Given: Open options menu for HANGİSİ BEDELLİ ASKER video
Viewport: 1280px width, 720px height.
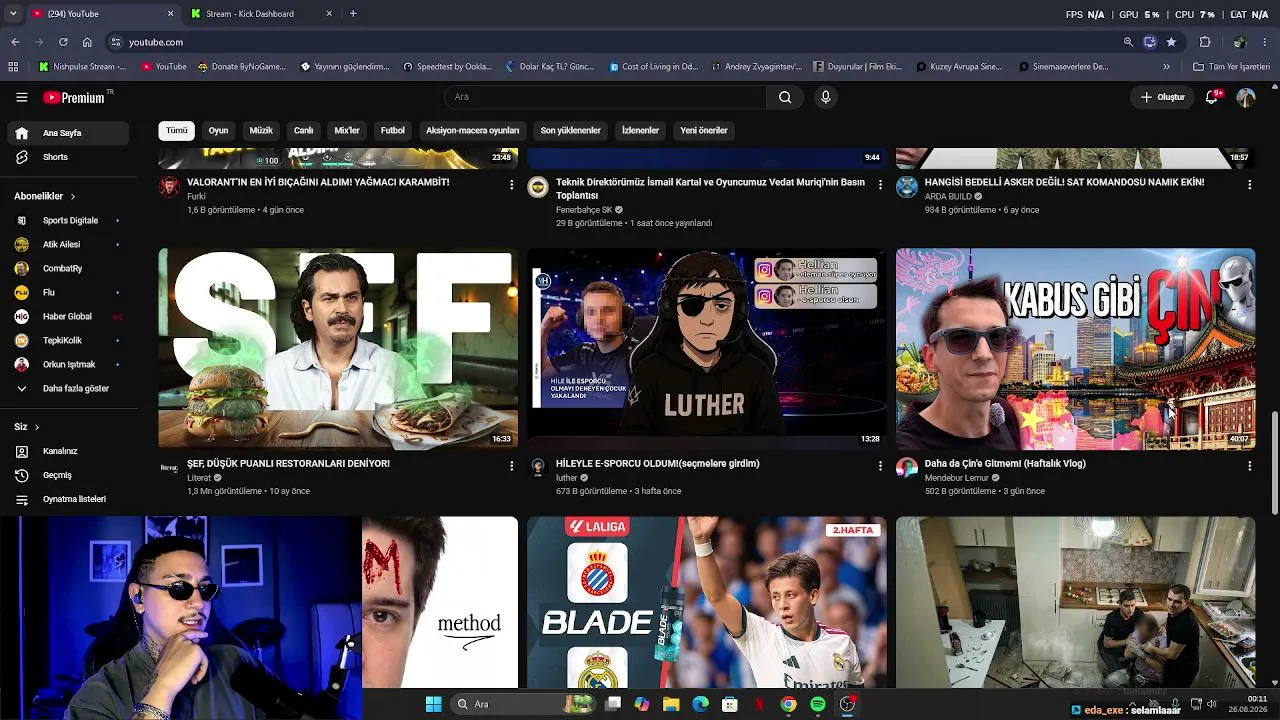Looking at the screenshot, I should [x=1249, y=185].
